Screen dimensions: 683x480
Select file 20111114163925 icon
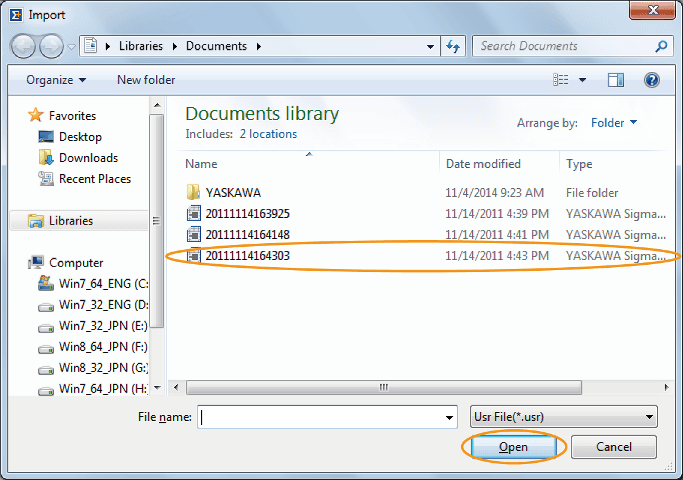coord(194,213)
